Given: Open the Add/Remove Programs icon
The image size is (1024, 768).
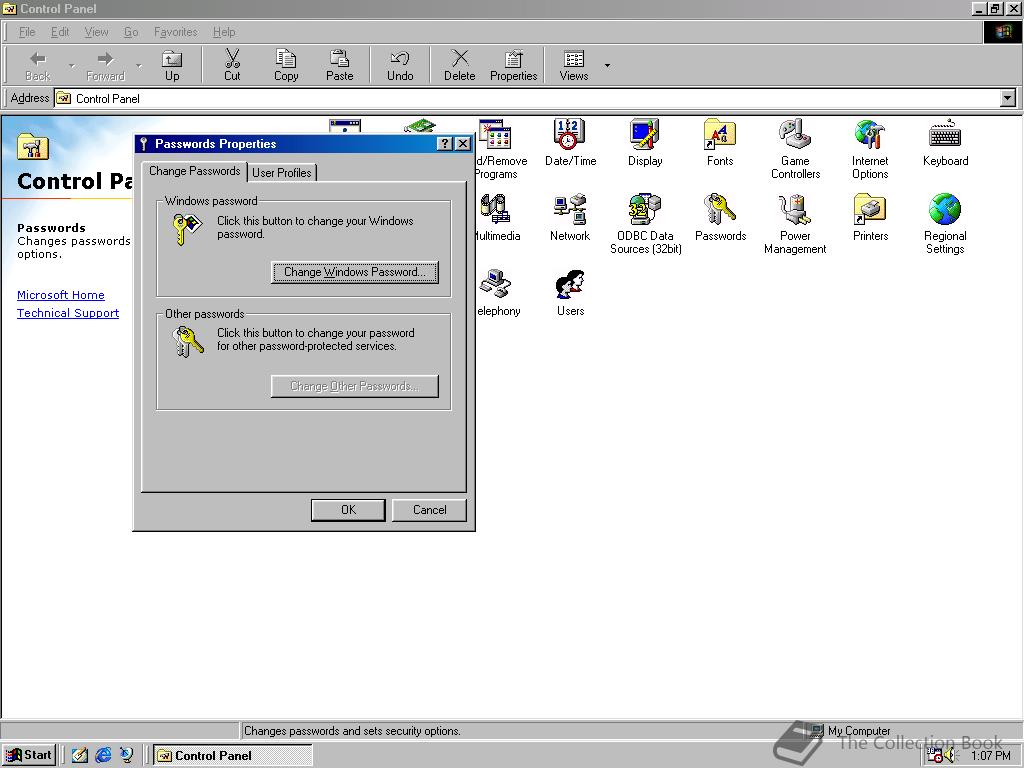Looking at the screenshot, I should [x=501, y=149].
